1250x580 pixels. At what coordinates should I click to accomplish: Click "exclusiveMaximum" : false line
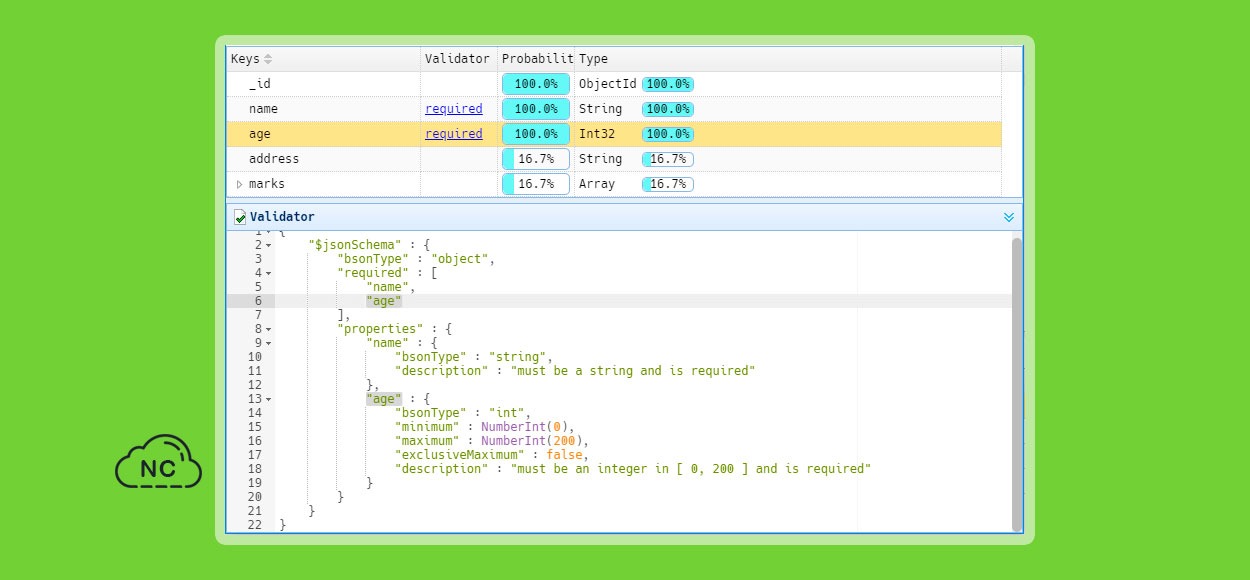[x=492, y=455]
